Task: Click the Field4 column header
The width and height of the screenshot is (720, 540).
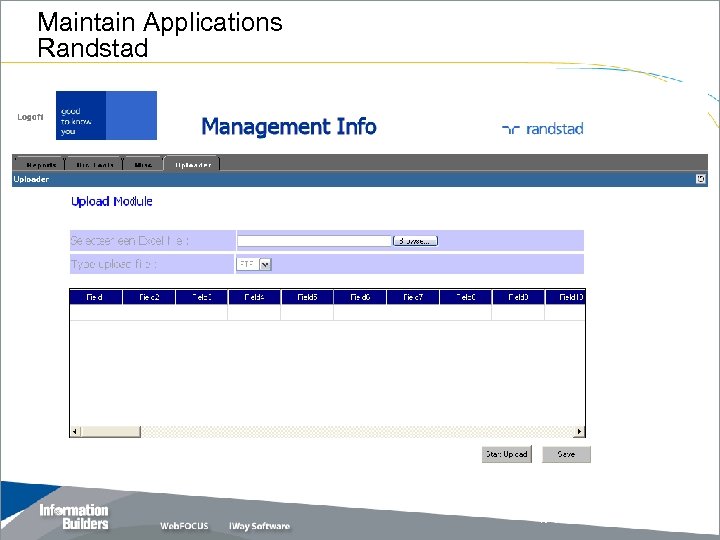Action: pos(254,297)
